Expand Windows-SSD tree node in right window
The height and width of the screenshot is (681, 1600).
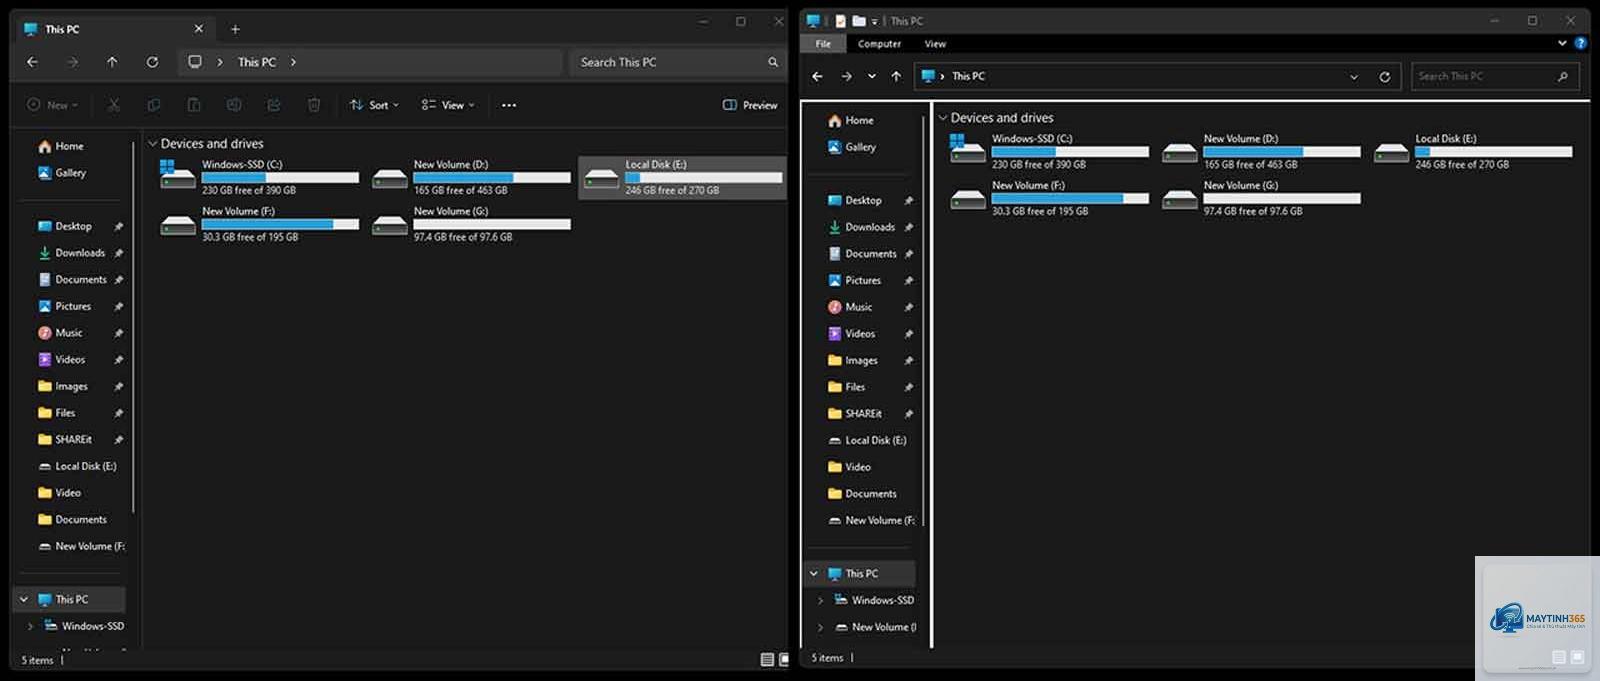tap(821, 600)
